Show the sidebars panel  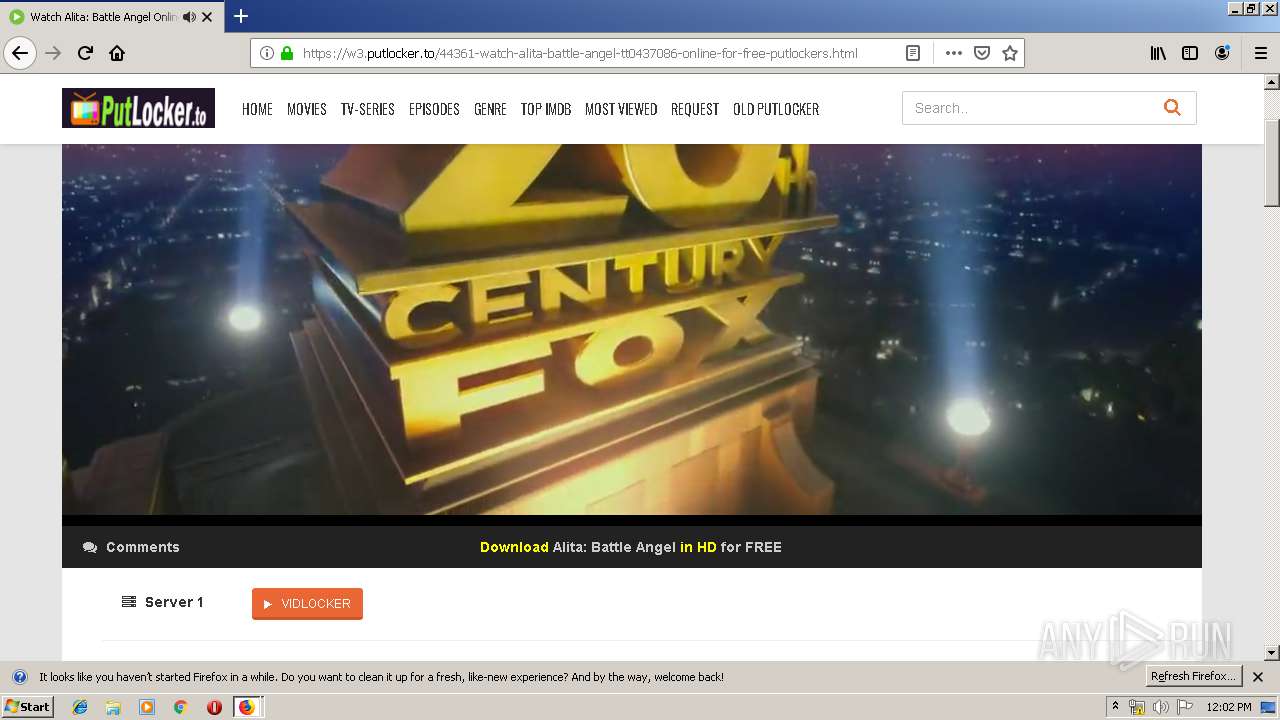point(1190,53)
